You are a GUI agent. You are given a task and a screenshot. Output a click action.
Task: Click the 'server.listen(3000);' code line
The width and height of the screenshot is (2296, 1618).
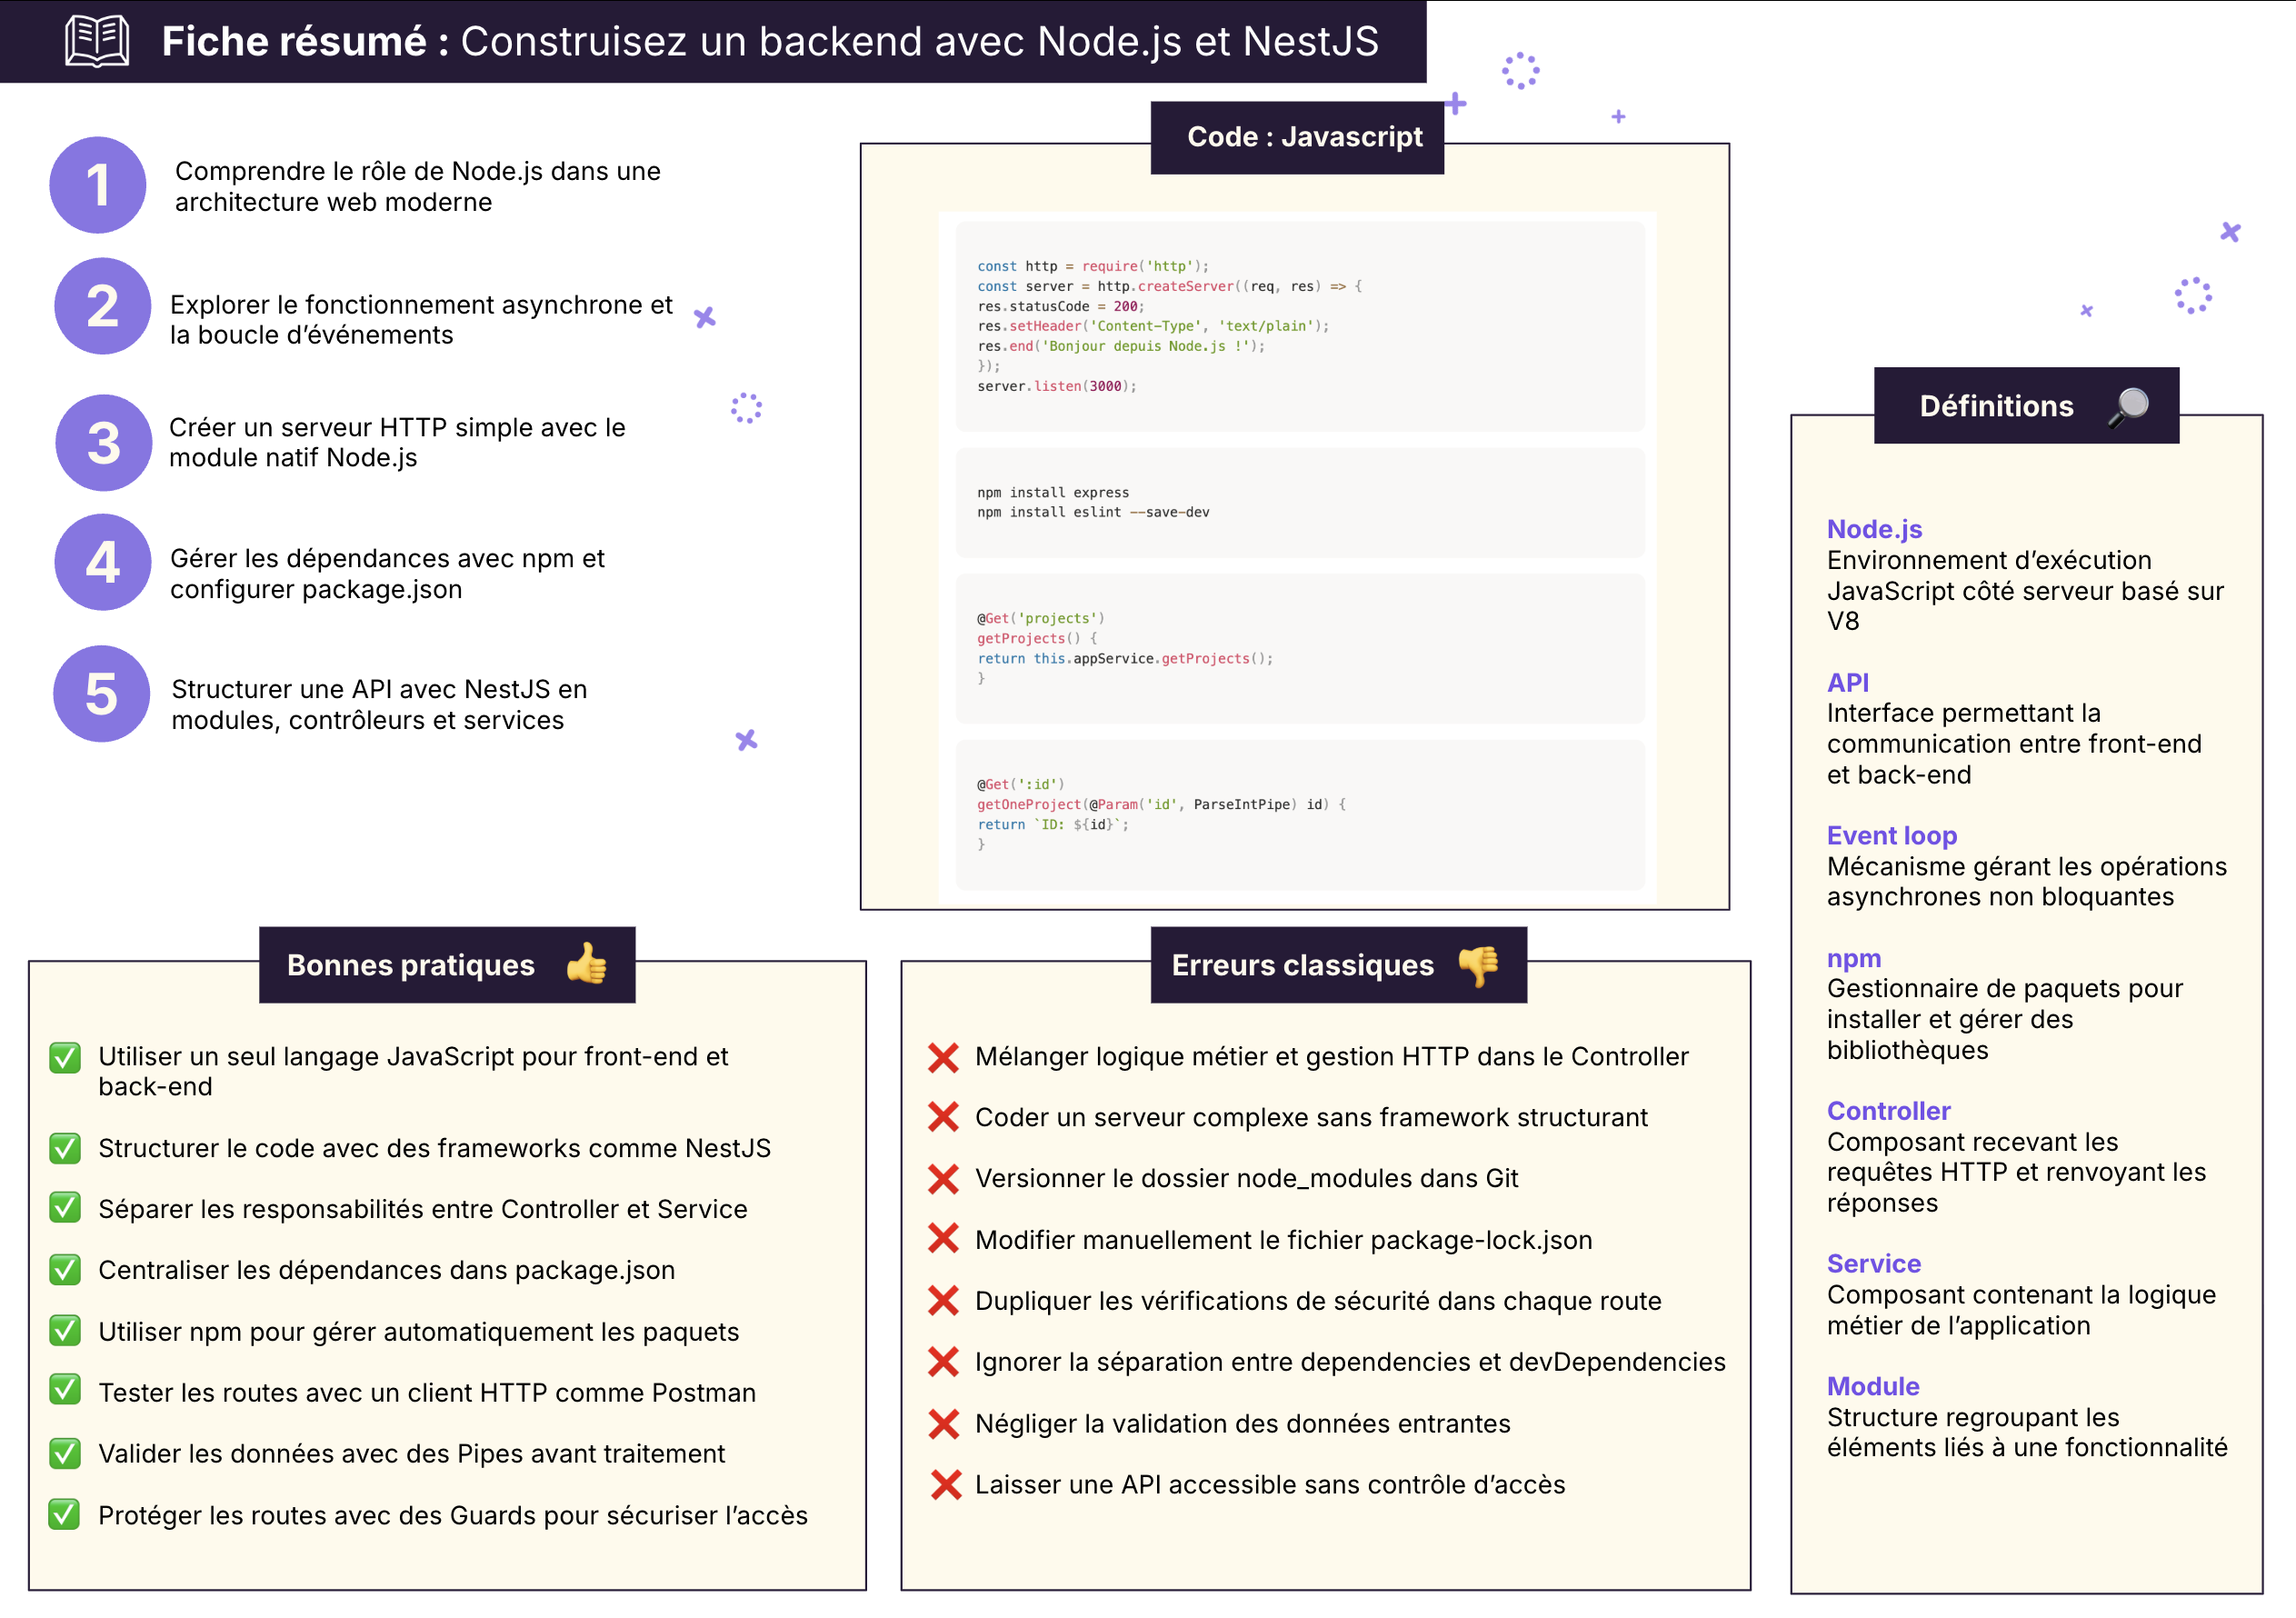coord(1057,386)
